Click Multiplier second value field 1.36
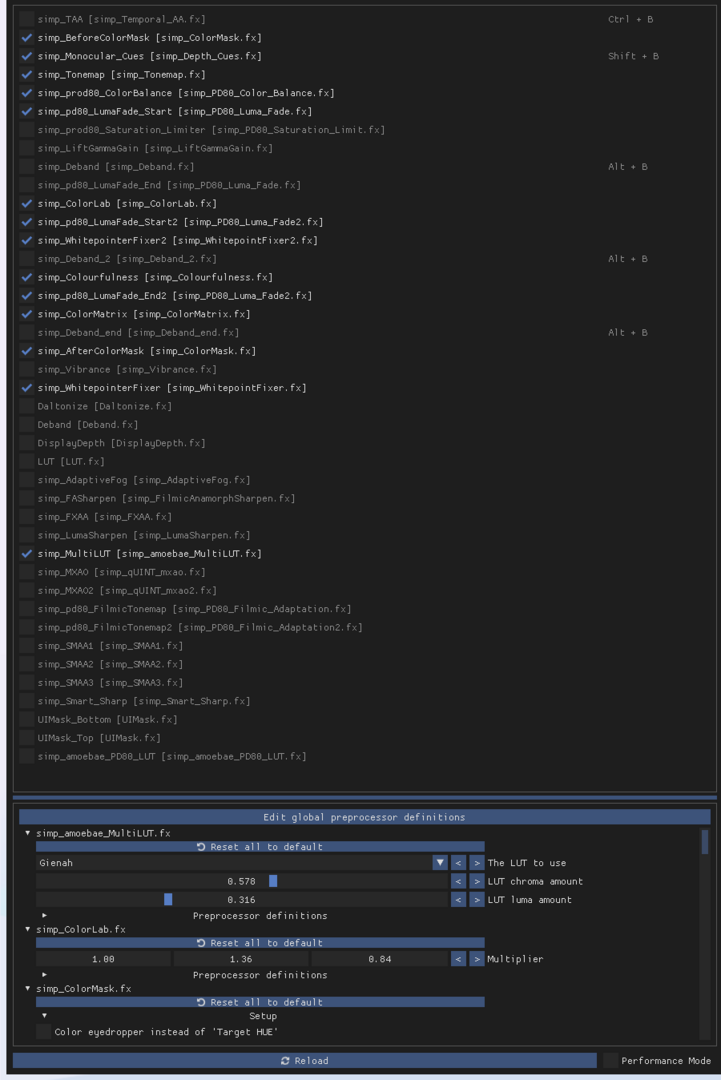 [x=241, y=959]
